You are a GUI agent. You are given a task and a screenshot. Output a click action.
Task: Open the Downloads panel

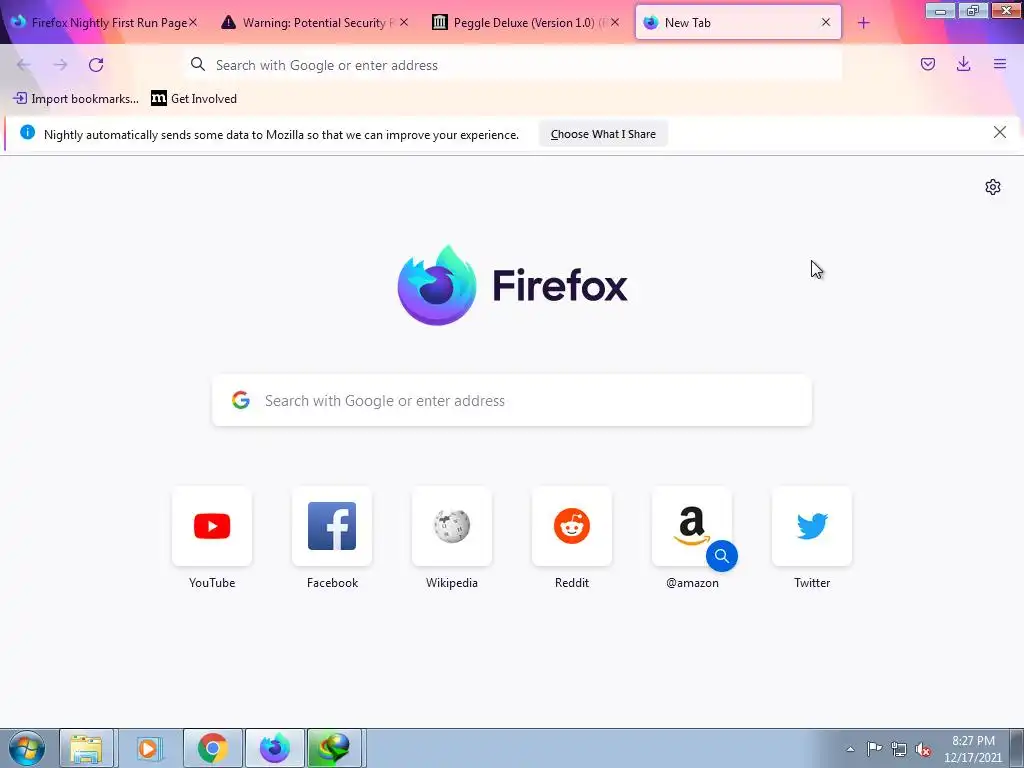pyautogui.click(x=963, y=64)
